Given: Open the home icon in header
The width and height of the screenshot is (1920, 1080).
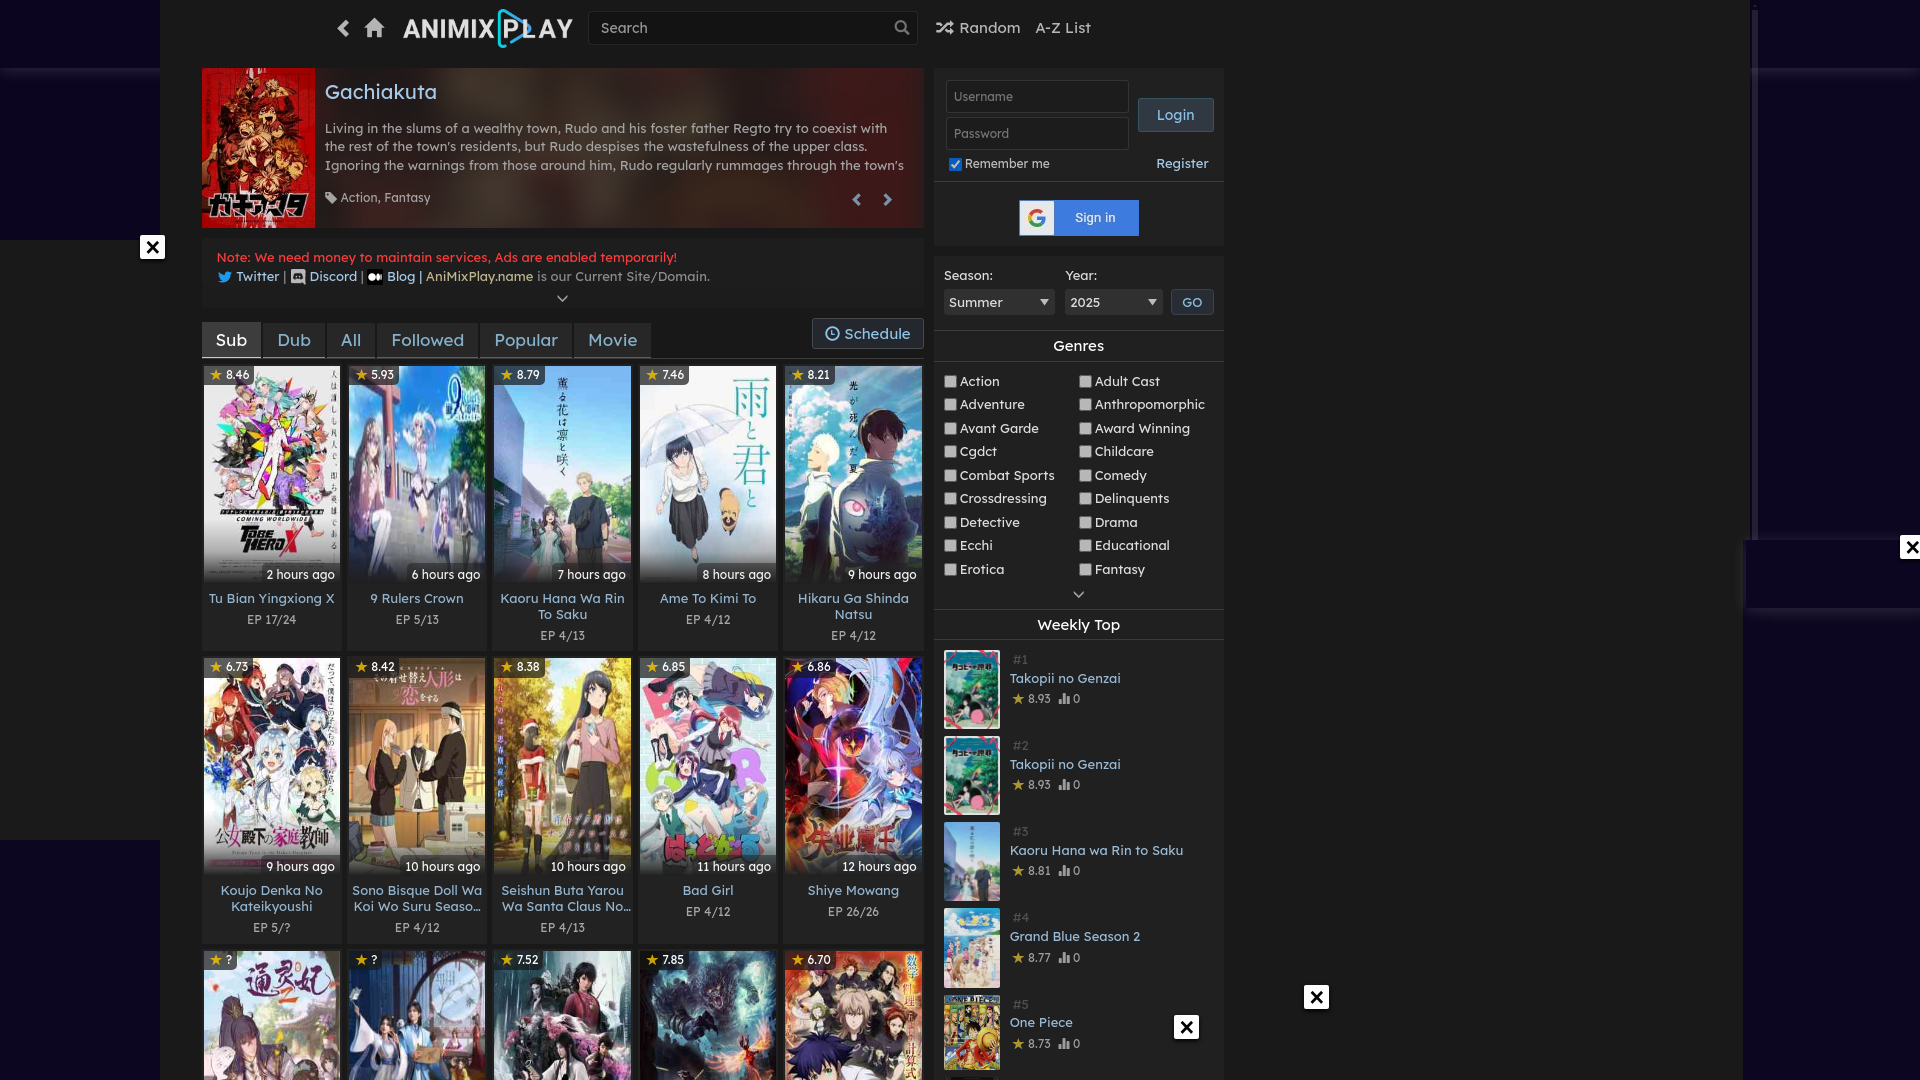Looking at the screenshot, I should point(374,28).
